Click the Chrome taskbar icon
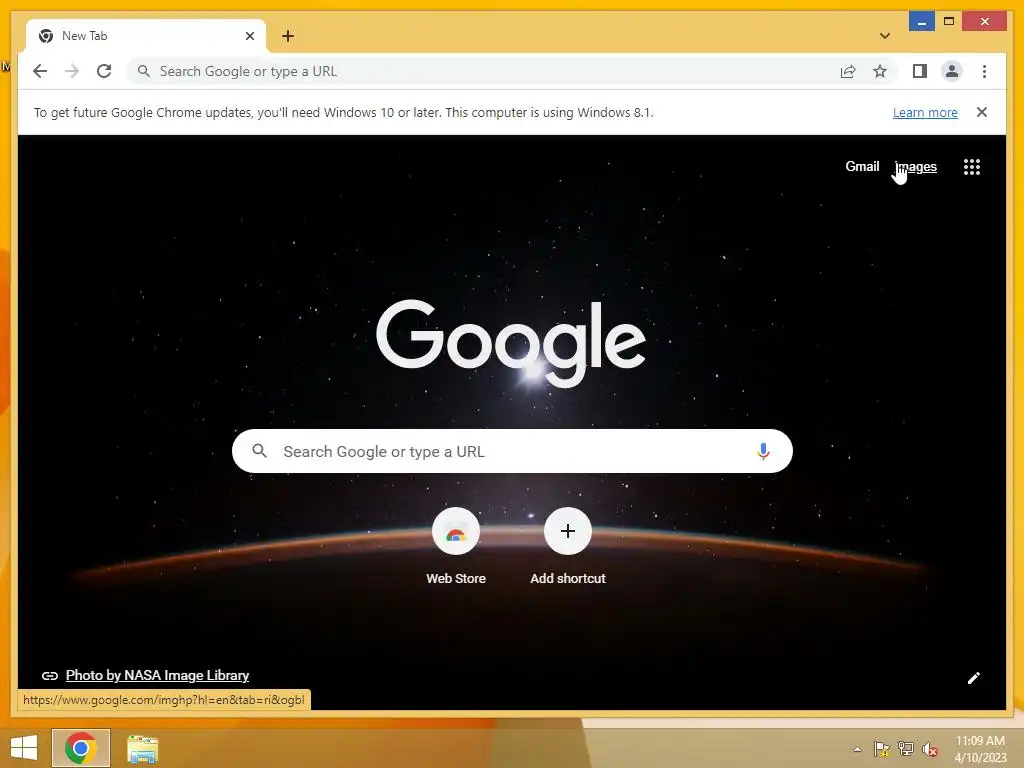Viewport: 1024px width, 768px height. pos(81,748)
